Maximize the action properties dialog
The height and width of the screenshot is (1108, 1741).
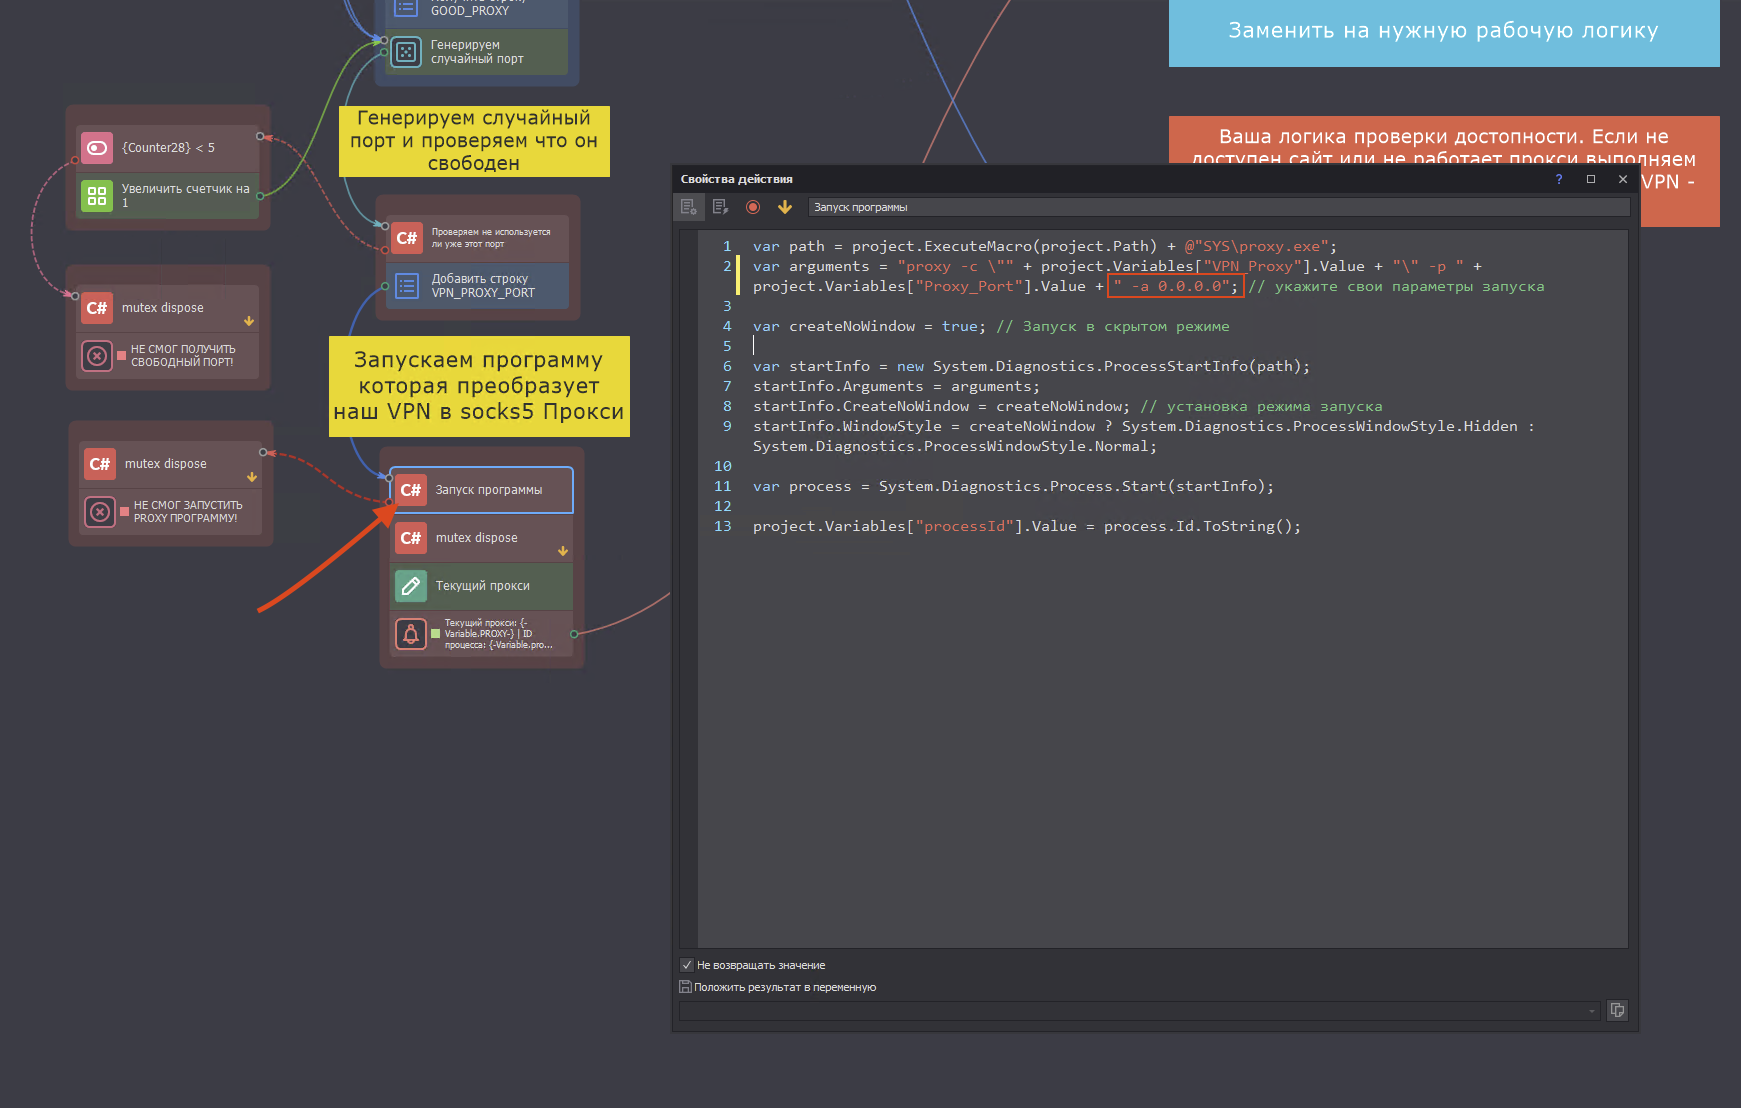[1591, 179]
